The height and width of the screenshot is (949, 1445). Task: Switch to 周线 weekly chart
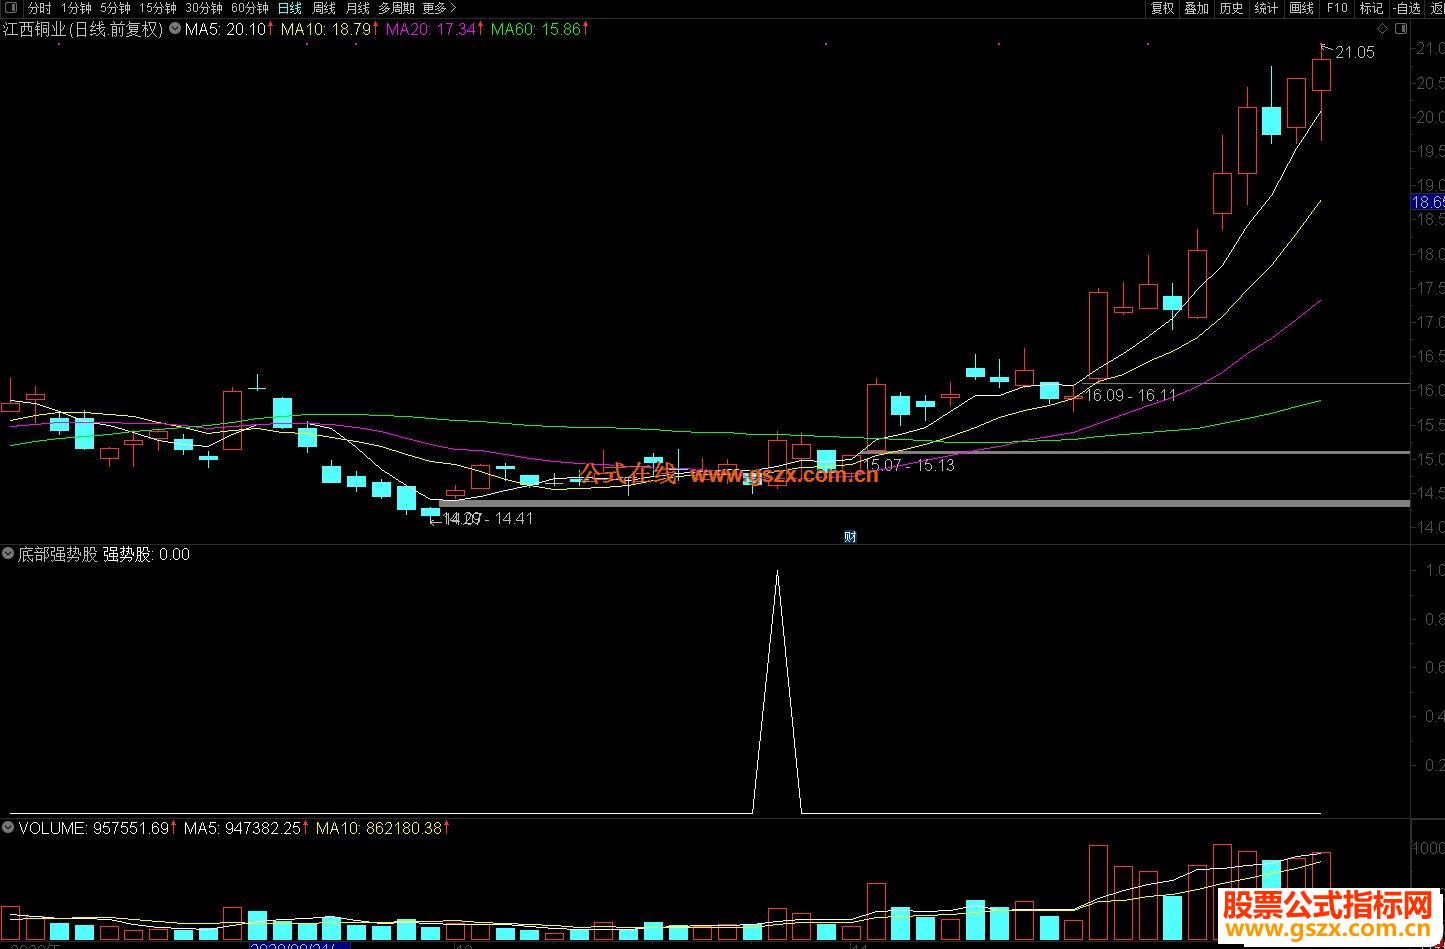pyautogui.click(x=324, y=8)
